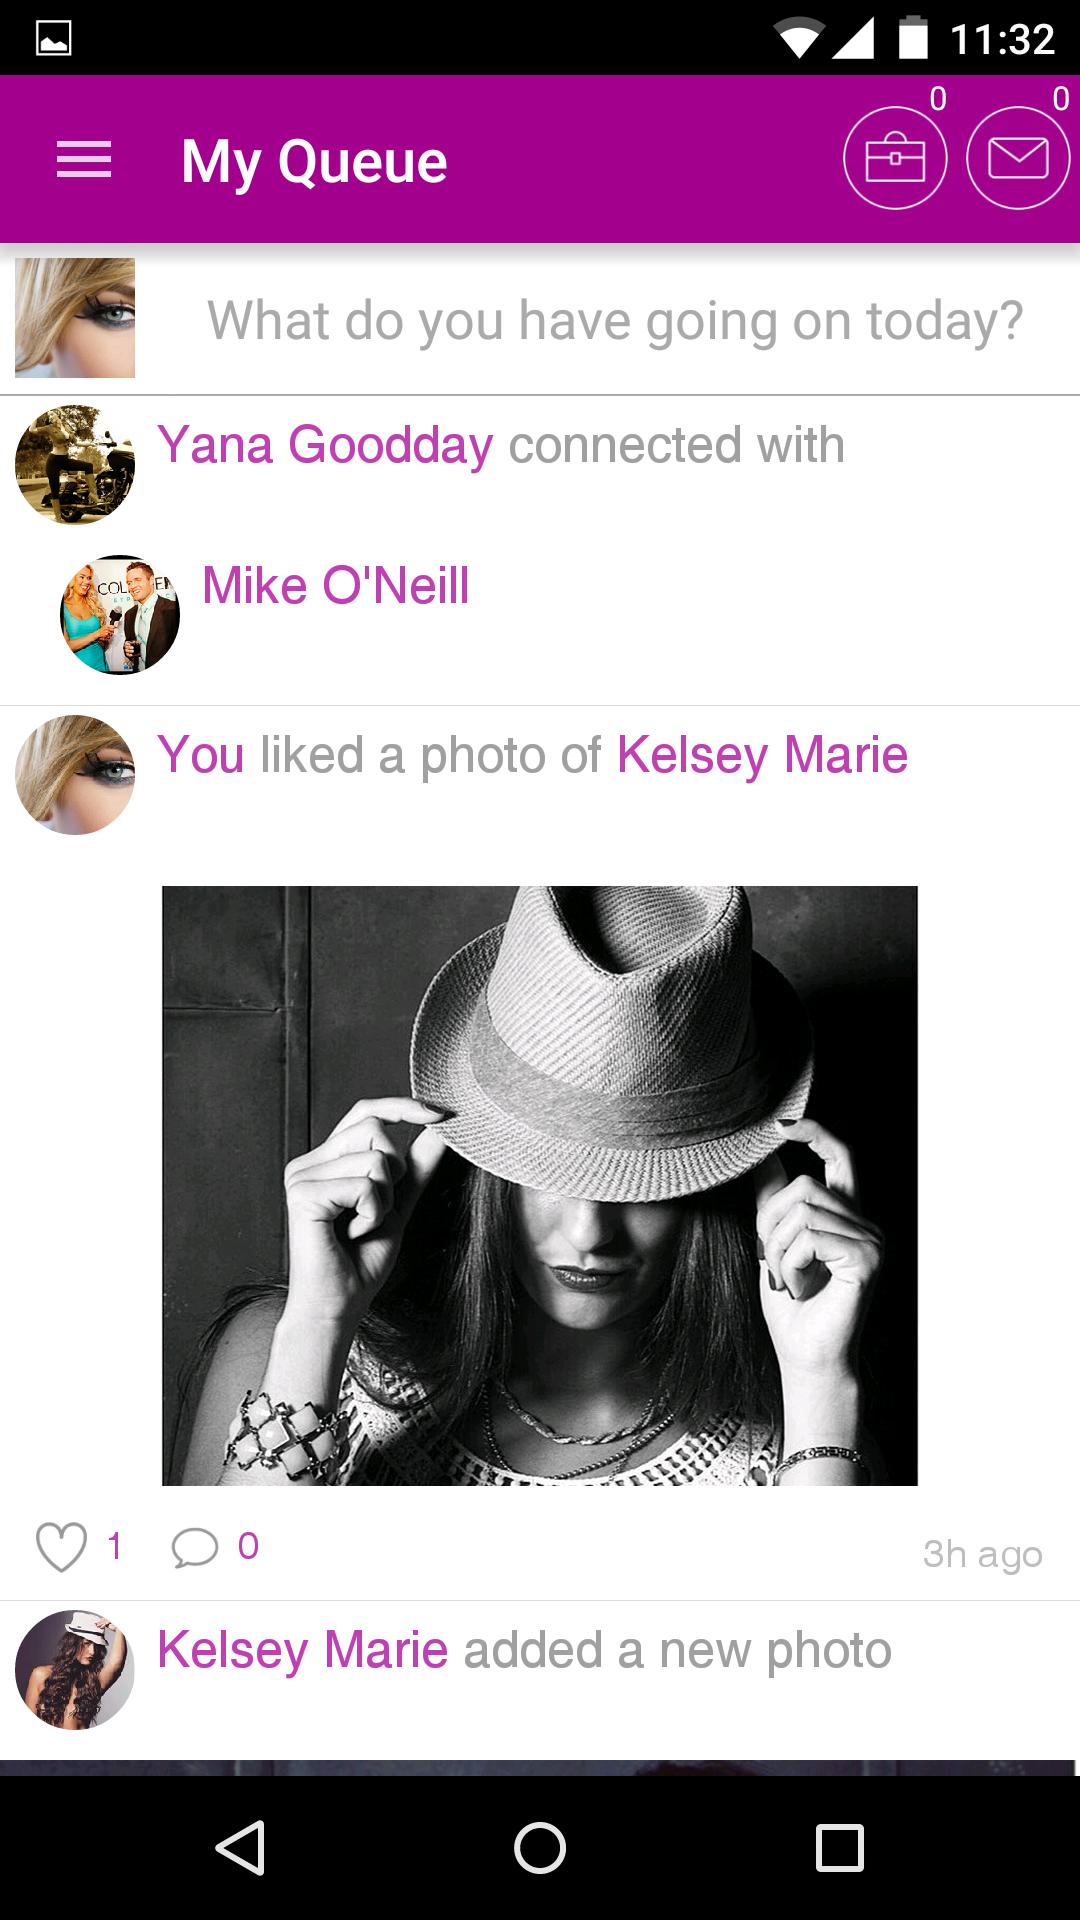Viewport: 1080px width, 1920px height.
Task: Open Yana Goodday's profile link
Action: click(x=325, y=445)
